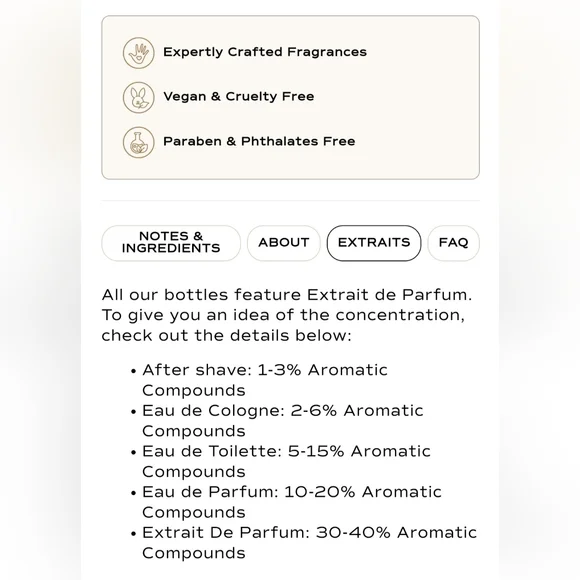Image resolution: width=580 pixels, height=580 pixels.
Task: Click the Eau de Parfum bullet item
Action: pyautogui.click(x=292, y=502)
